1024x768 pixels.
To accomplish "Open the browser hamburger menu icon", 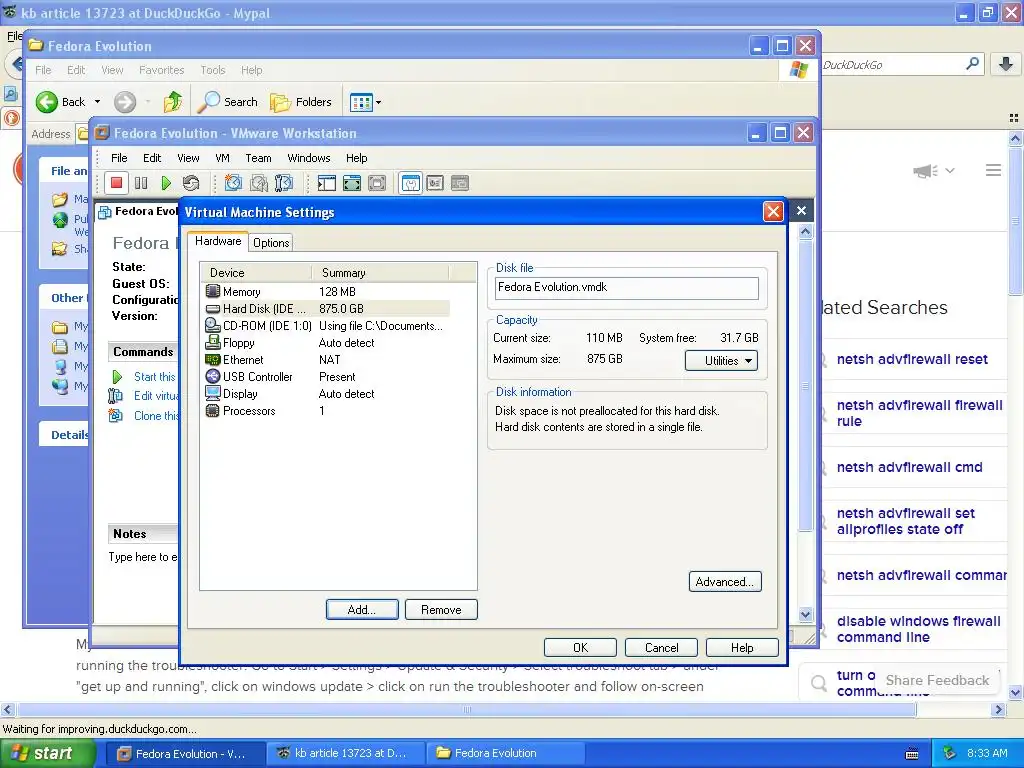I will (x=993, y=170).
